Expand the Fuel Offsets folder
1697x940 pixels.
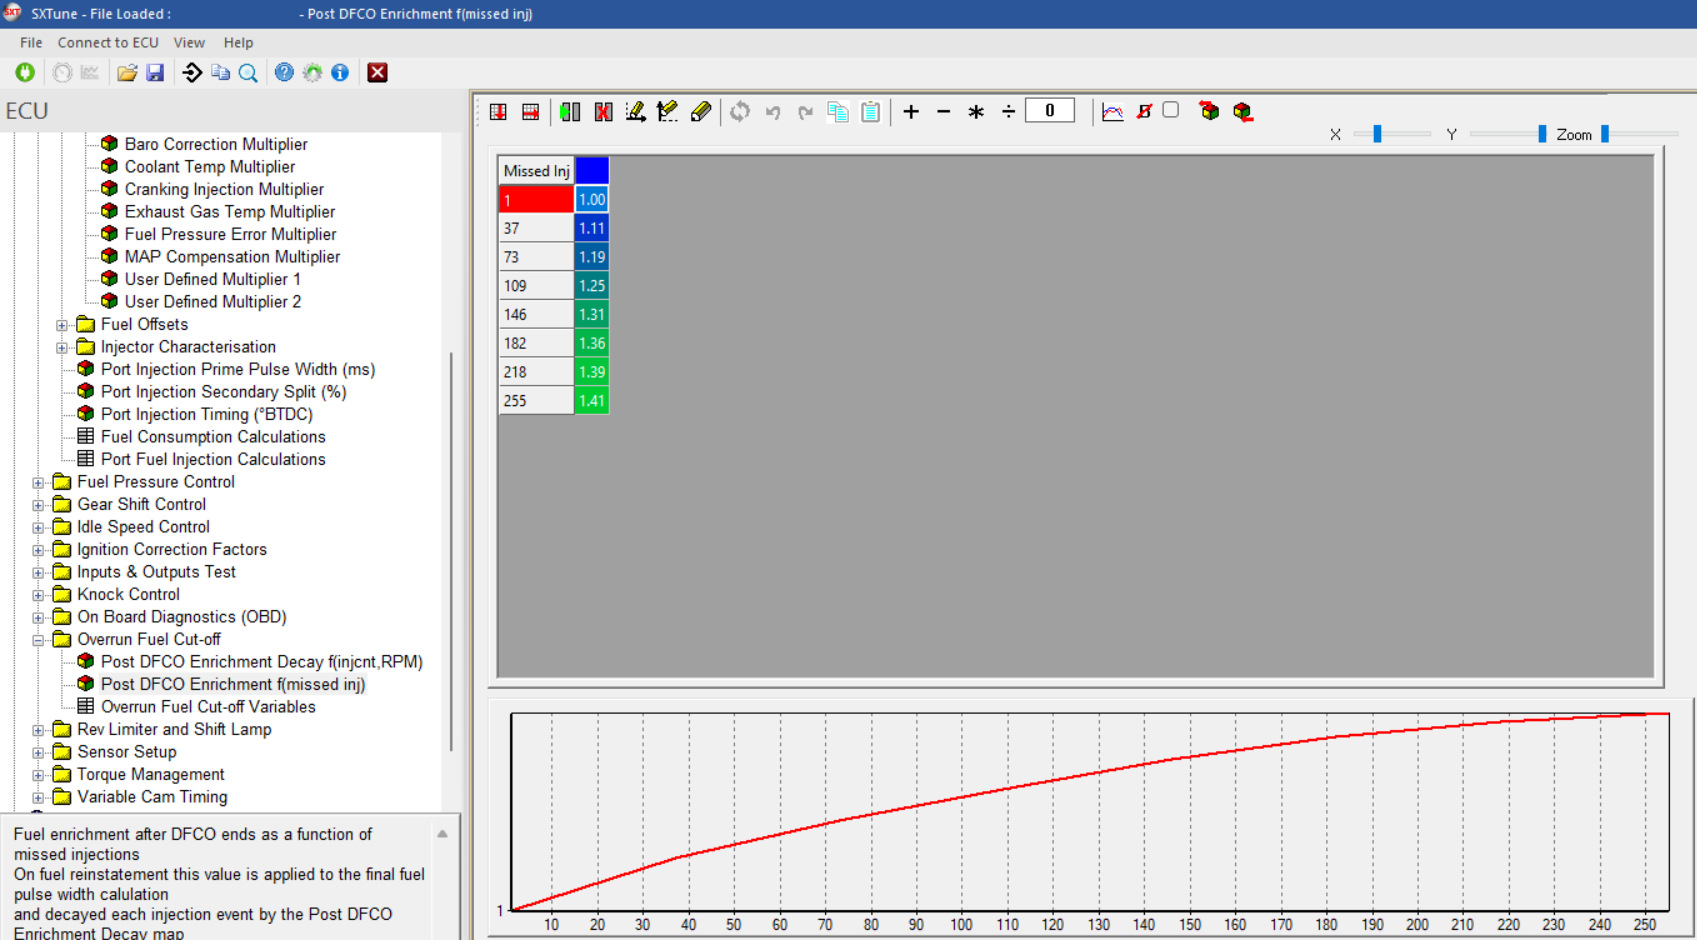point(62,325)
